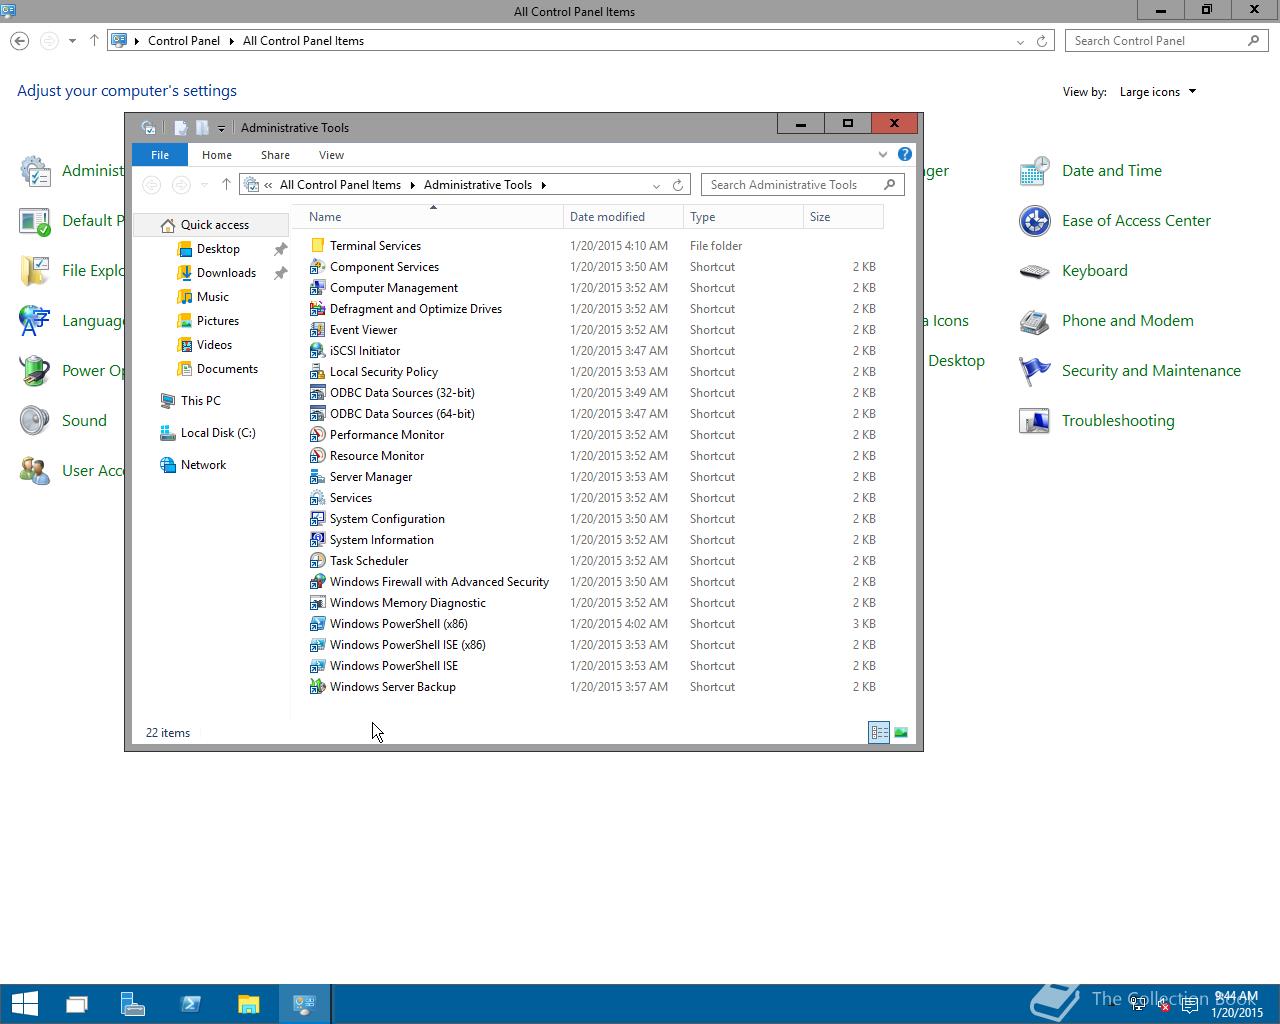This screenshot has width=1280, height=1024.
Task: Select the Resource Monitor icon
Action: tap(317, 456)
